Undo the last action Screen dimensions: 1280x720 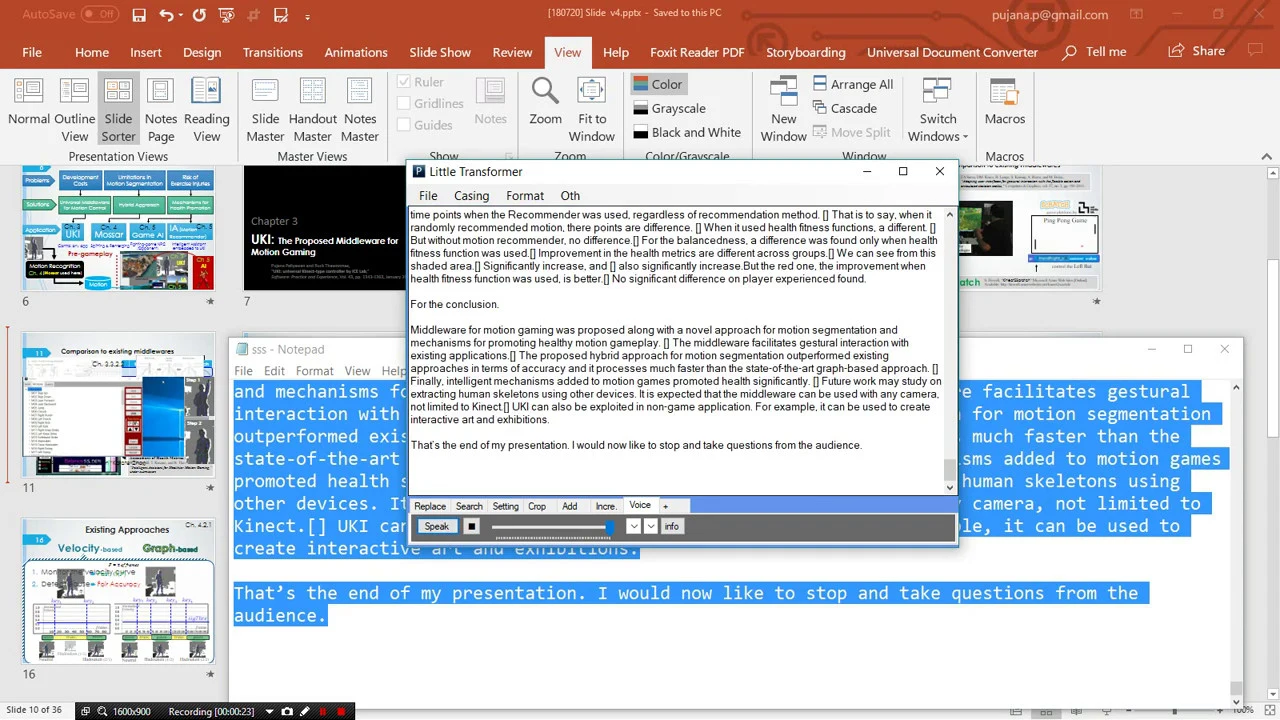(x=166, y=15)
